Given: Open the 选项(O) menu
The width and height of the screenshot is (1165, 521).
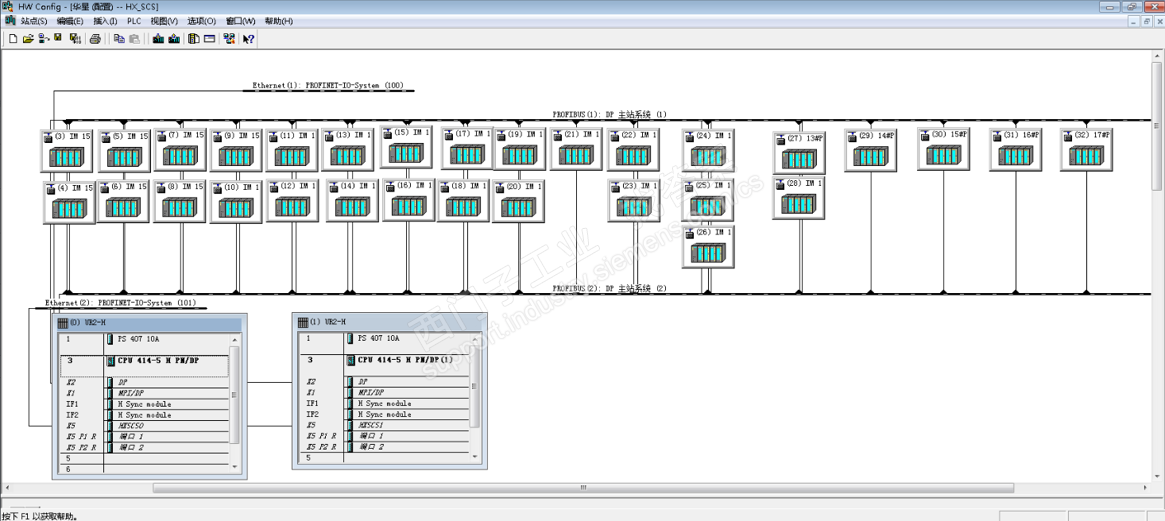Looking at the screenshot, I should coord(201,21).
